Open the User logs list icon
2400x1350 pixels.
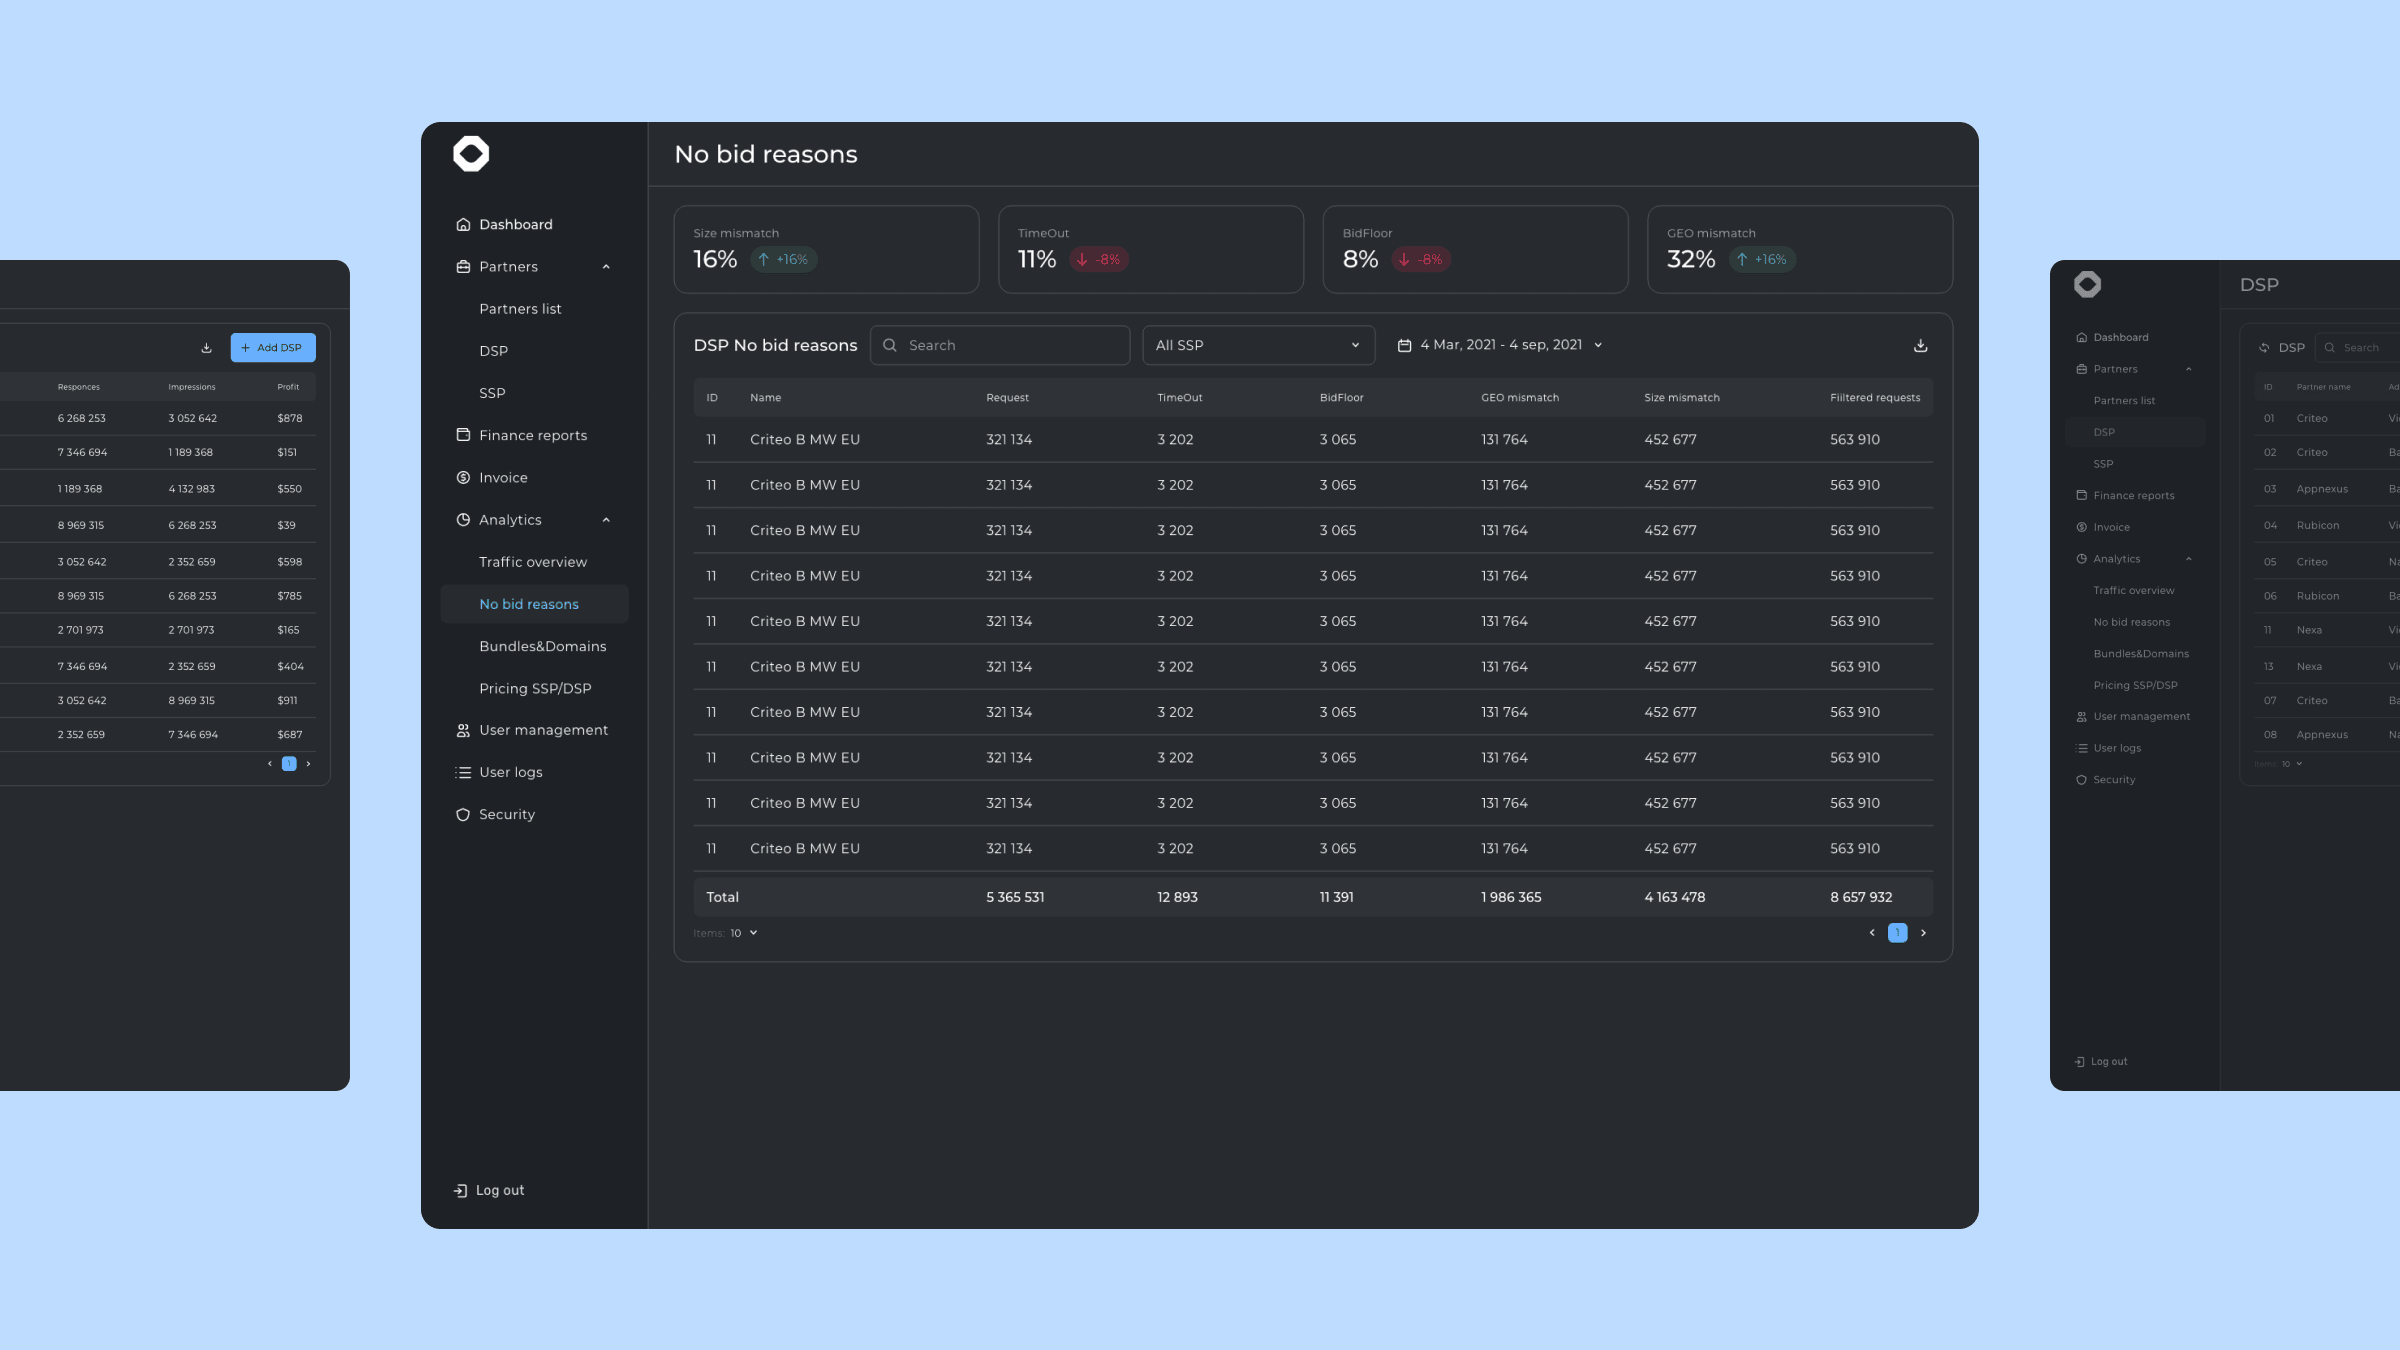click(x=463, y=773)
